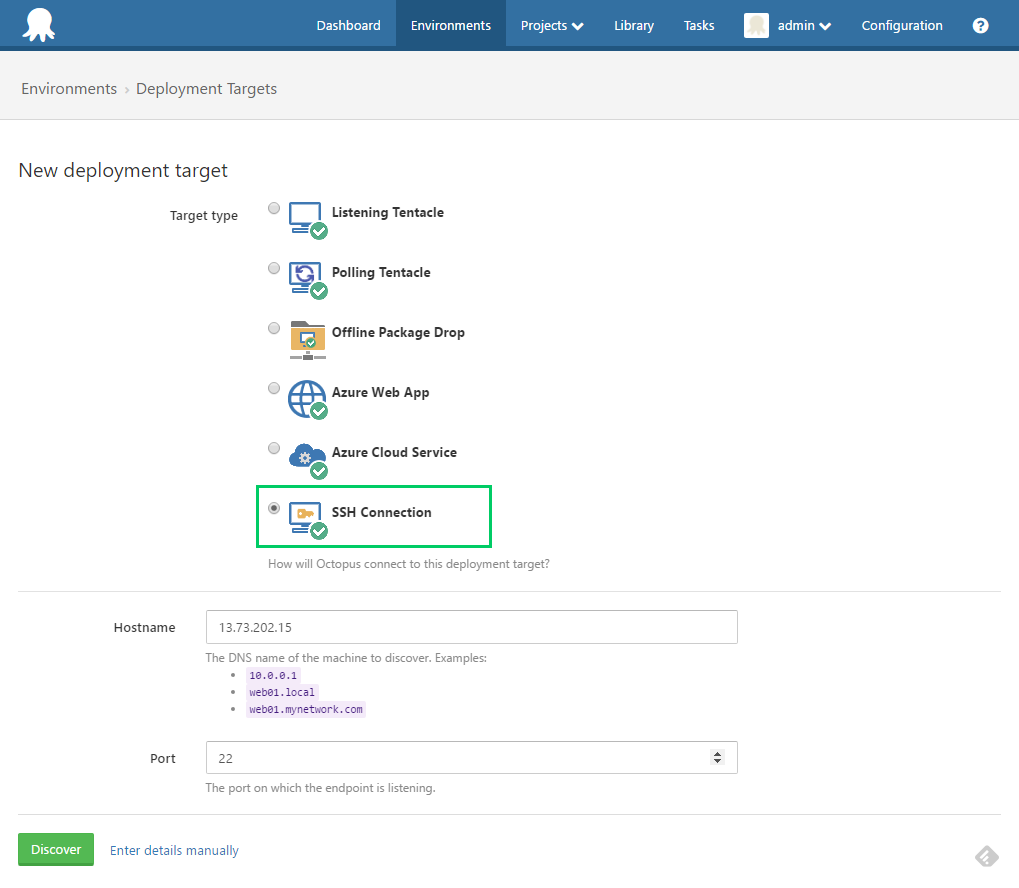Click the Port number spinner arrows
The image size is (1019, 888).
pyautogui.click(x=717, y=758)
